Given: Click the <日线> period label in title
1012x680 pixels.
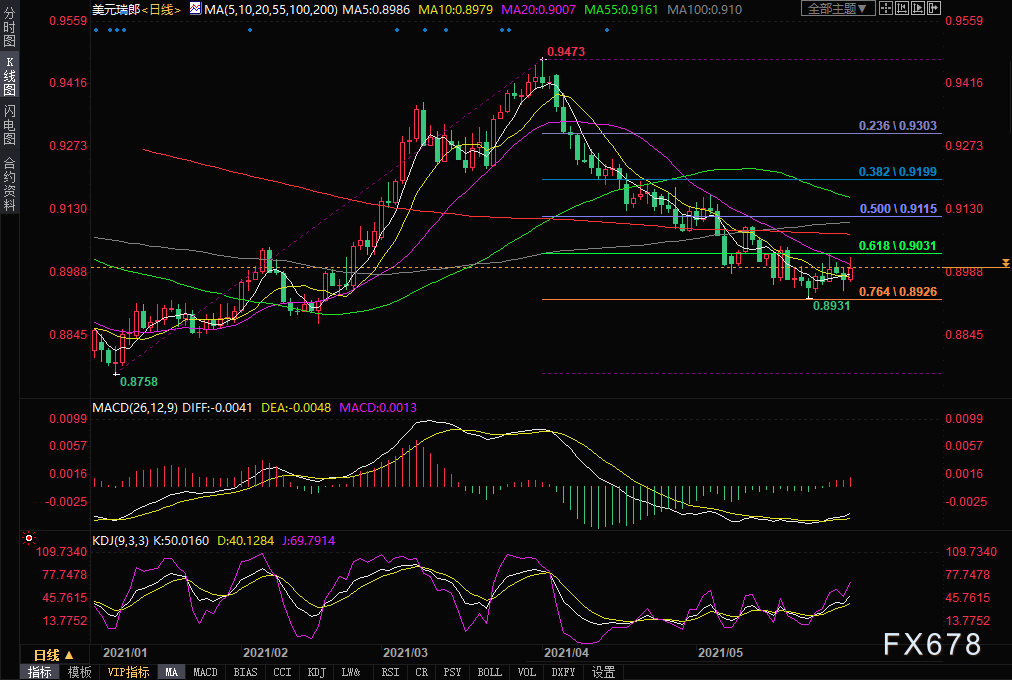Looking at the screenshot, I should point(161,10).
